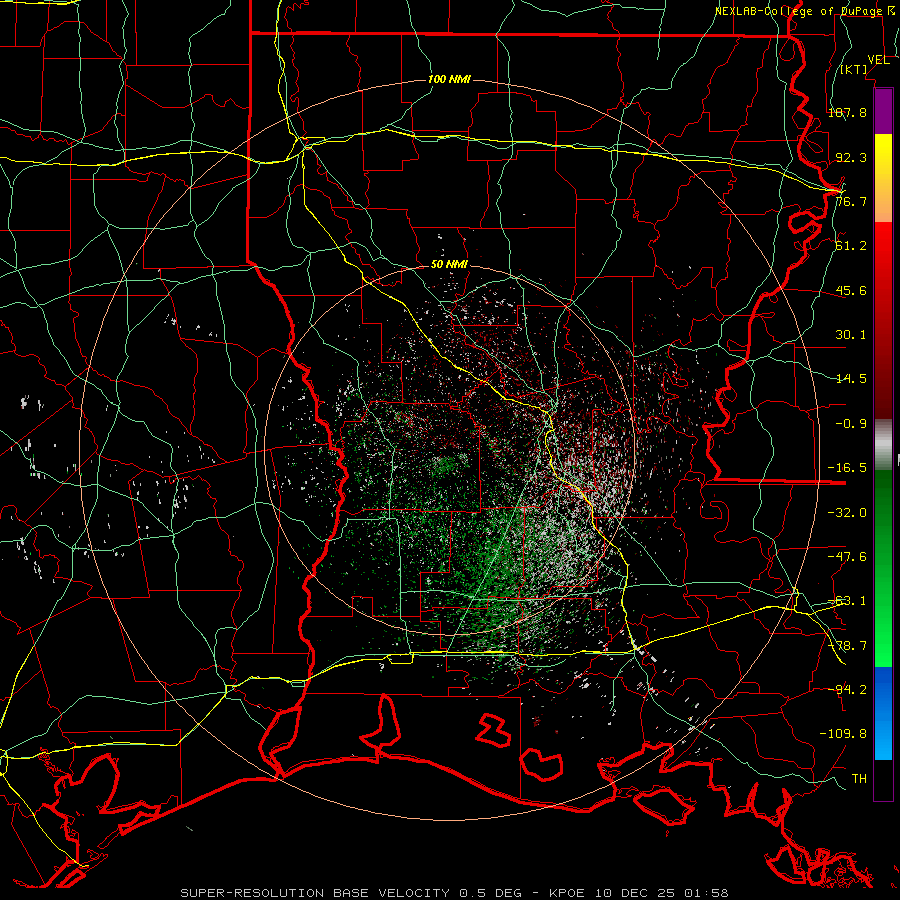Click the 76.7 velocity scale value
Image resolution: width=900 pixels, height=900 pixels.
851,201
